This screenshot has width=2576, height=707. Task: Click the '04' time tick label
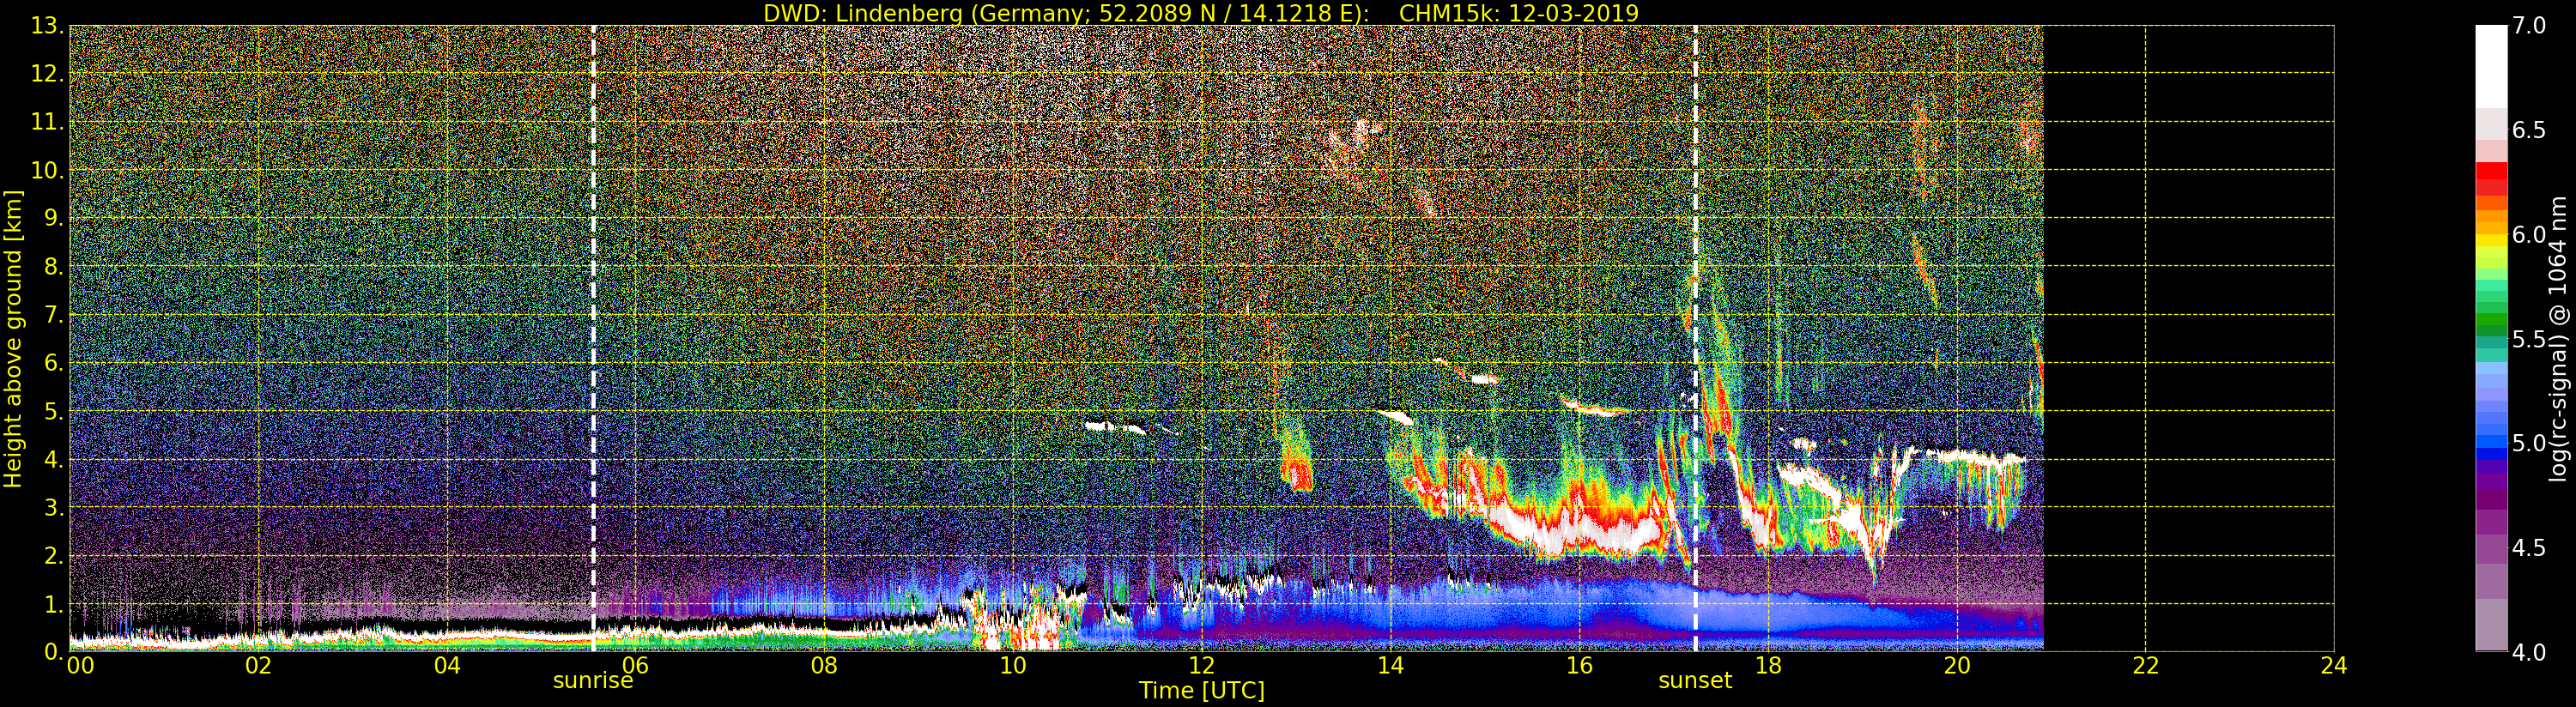[447, 666]
